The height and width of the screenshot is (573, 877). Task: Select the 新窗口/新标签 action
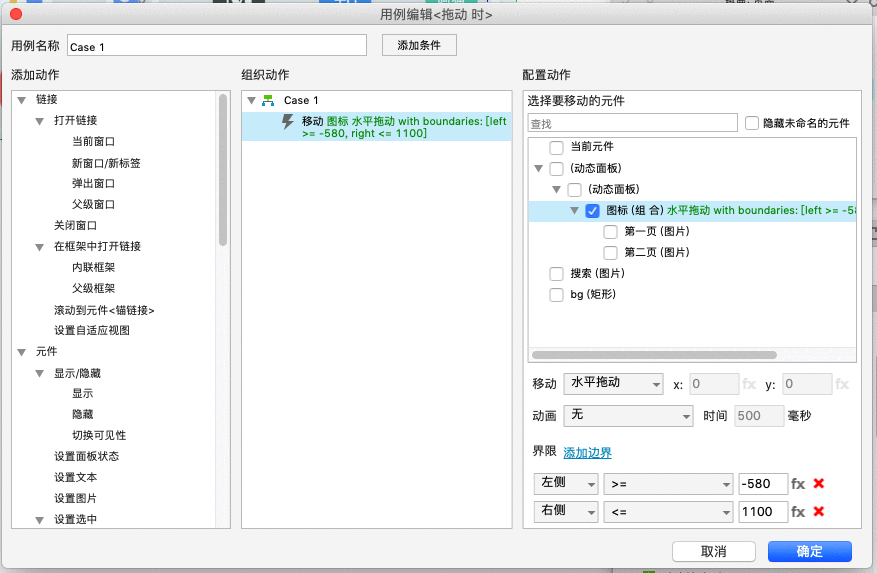pyautogui.click(x=106, y=163)
